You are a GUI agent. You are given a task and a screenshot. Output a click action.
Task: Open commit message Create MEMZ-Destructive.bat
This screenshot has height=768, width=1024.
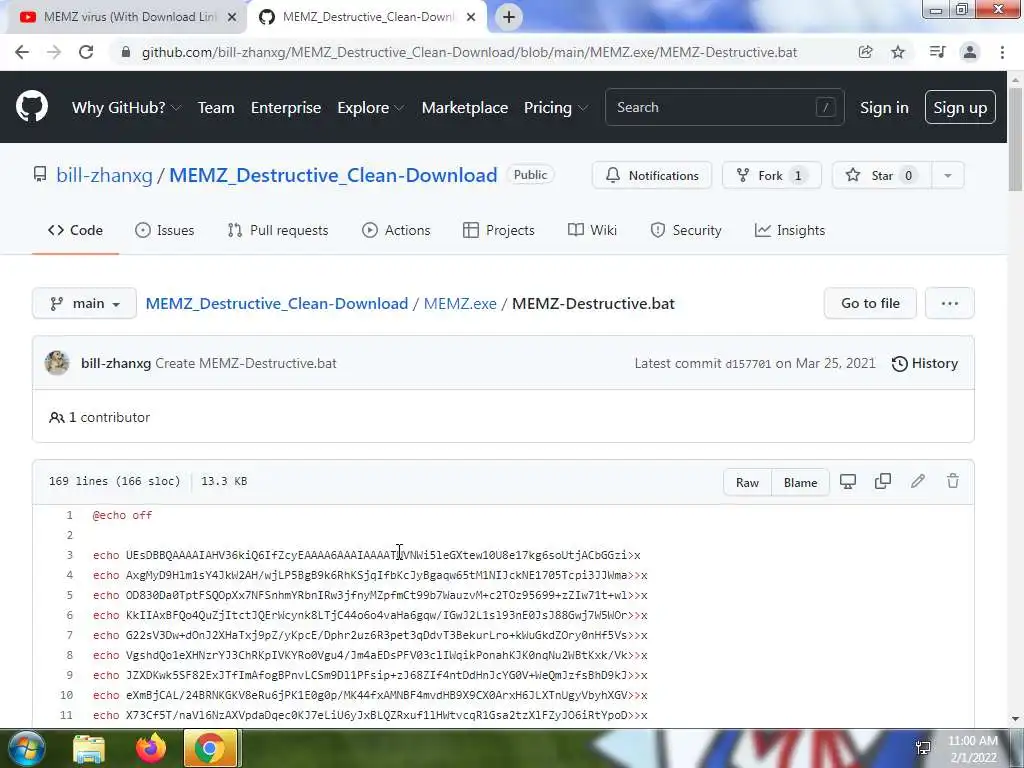tap(246, 363)
